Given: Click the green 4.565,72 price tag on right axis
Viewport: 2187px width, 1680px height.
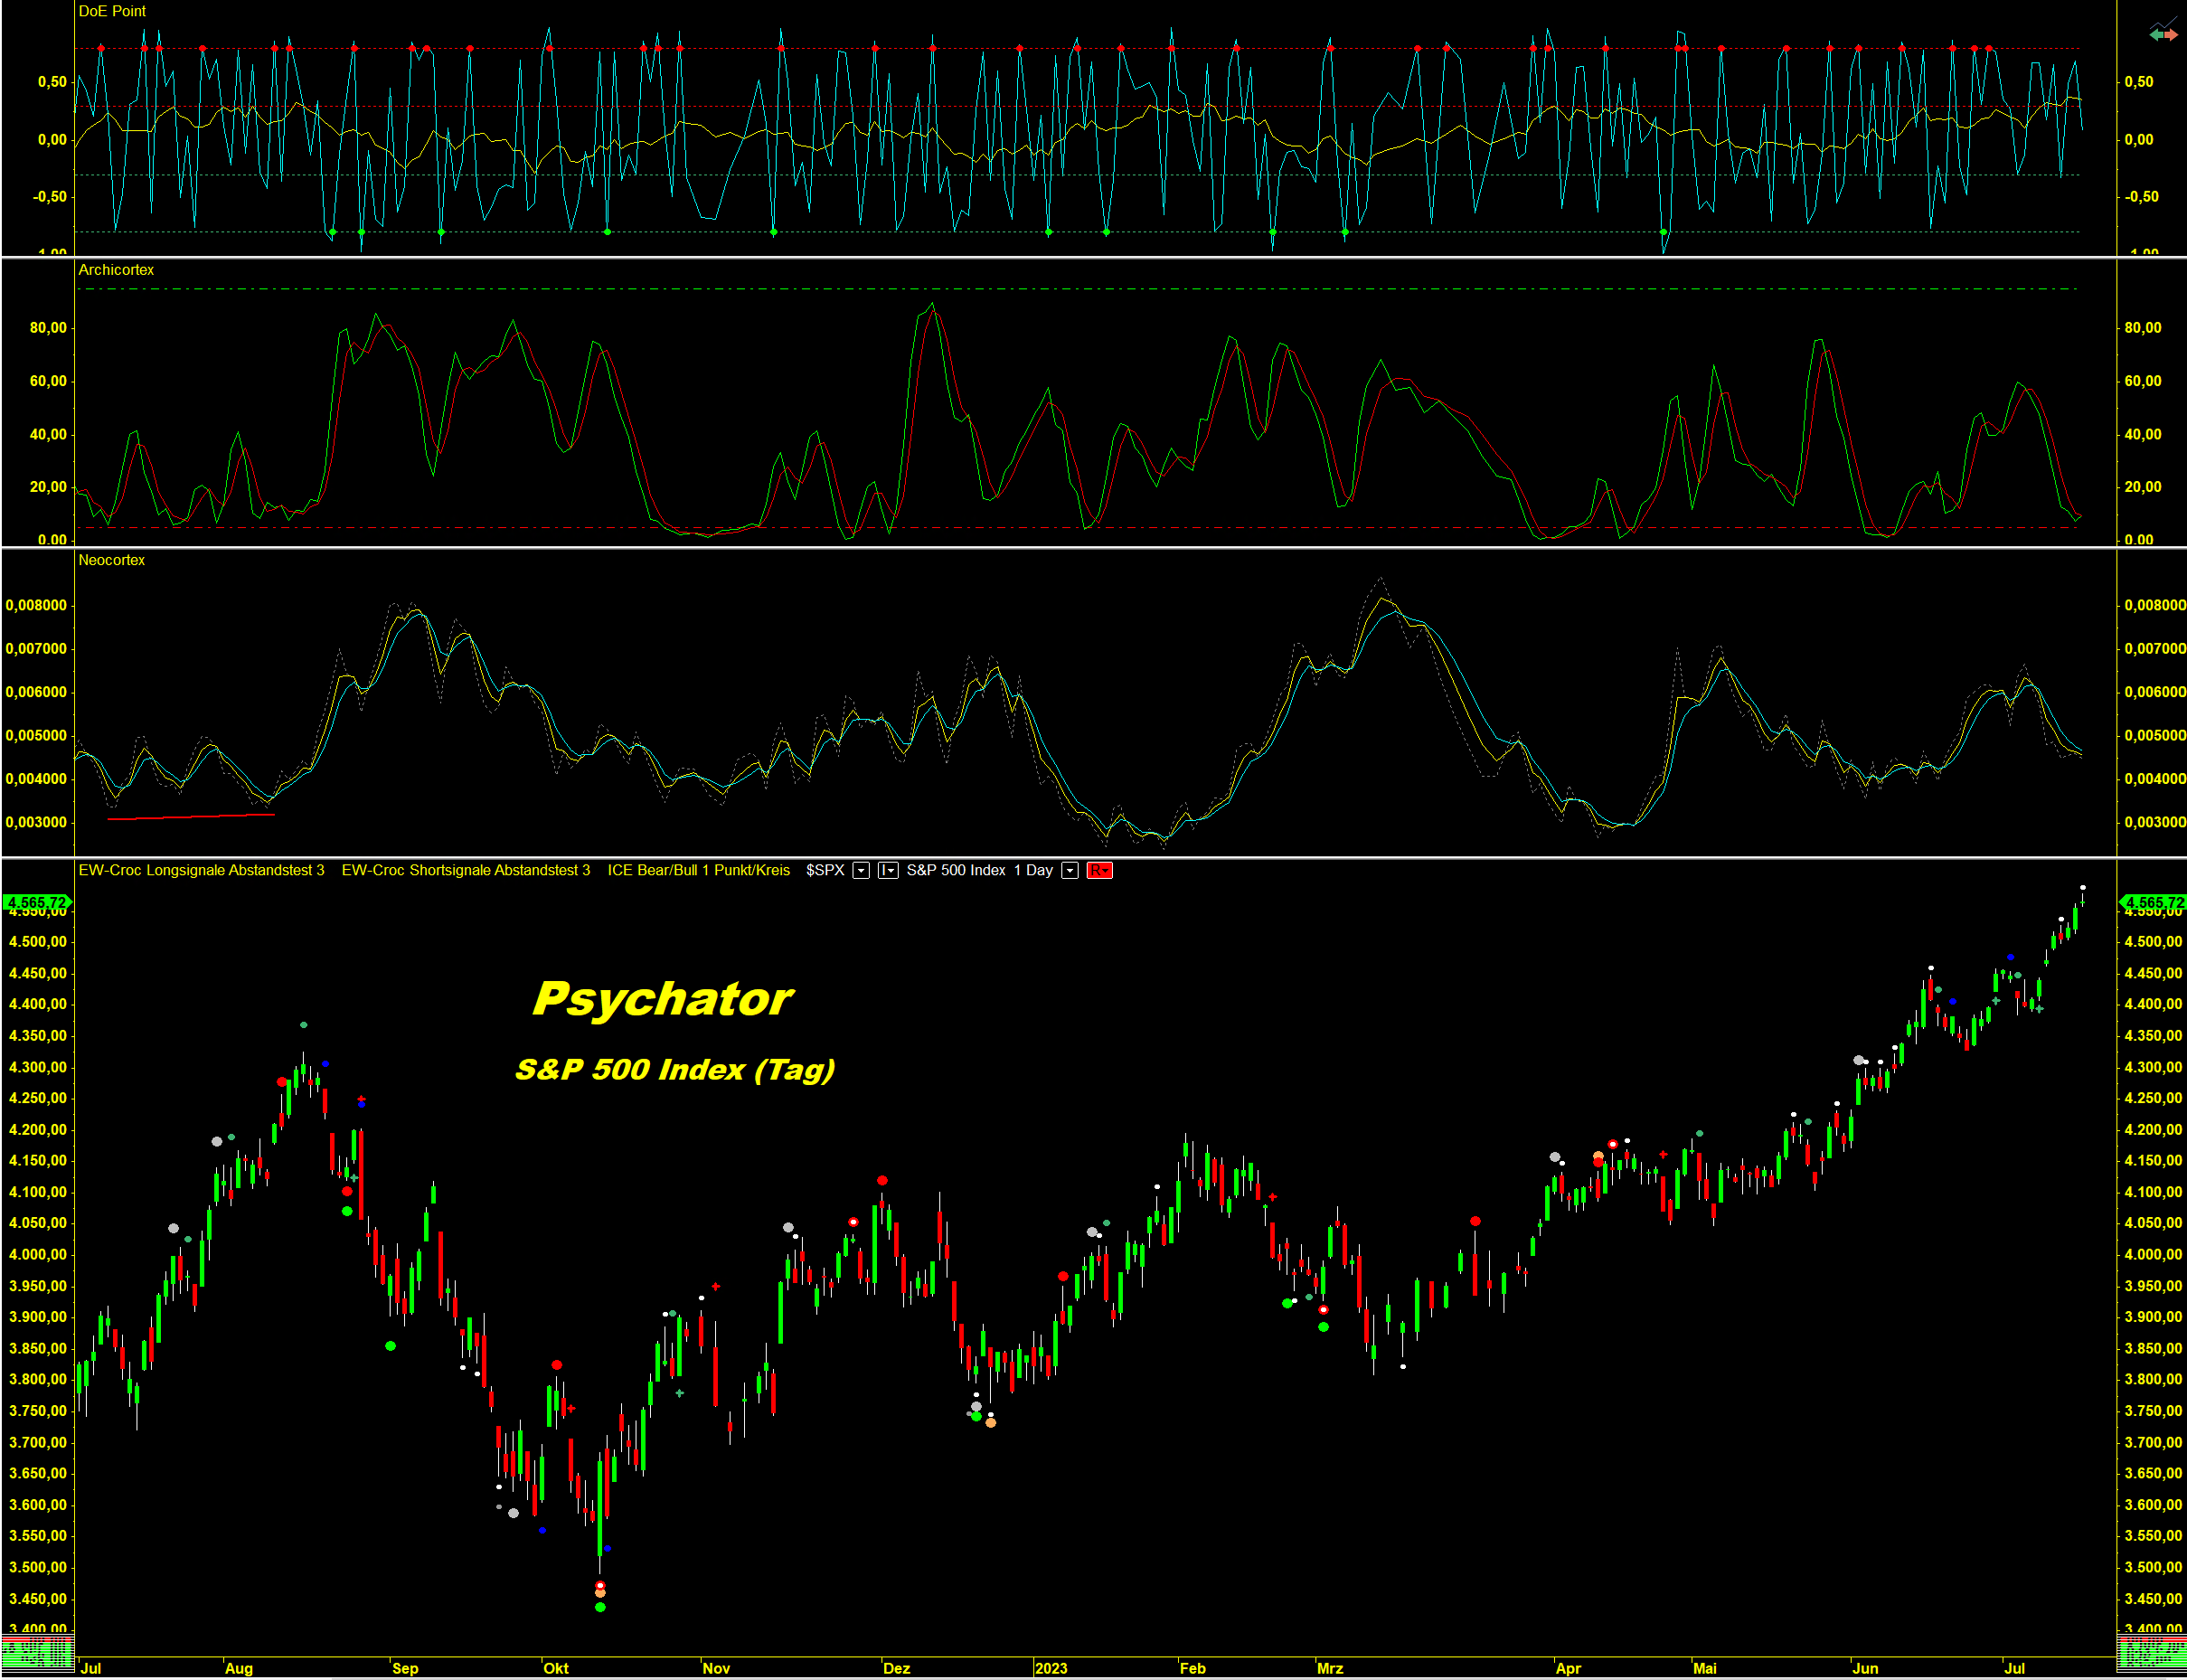Looking at the screenshot, I should pos(2153,902).
